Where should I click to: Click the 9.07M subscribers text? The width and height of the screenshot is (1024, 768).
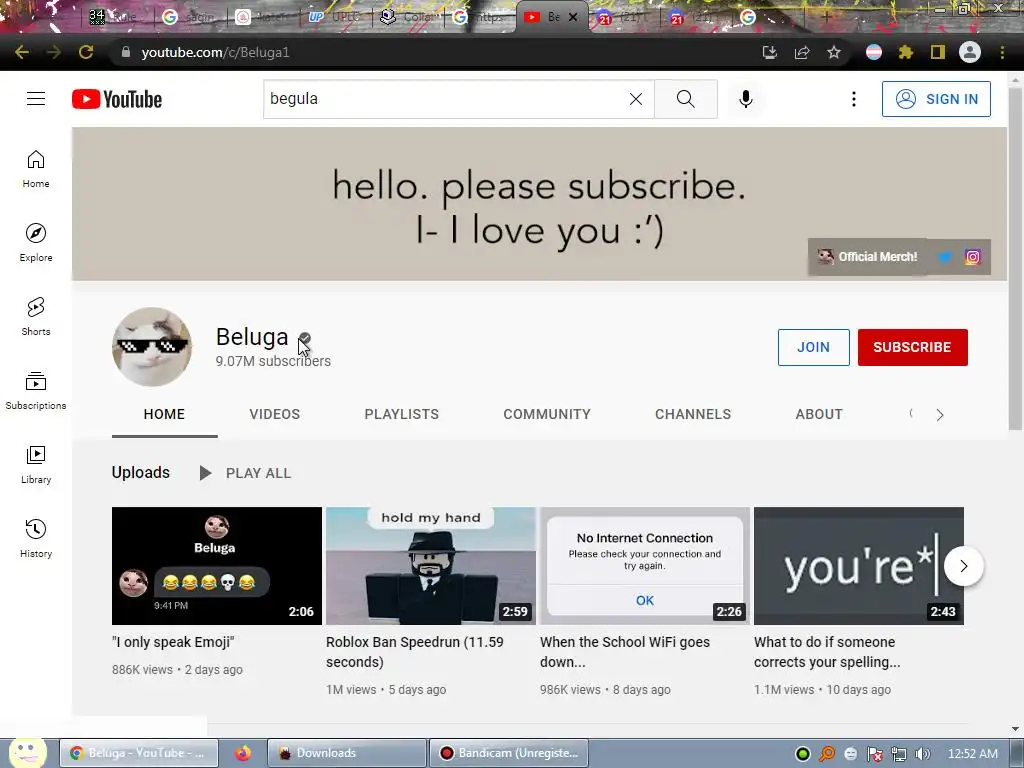273,361
